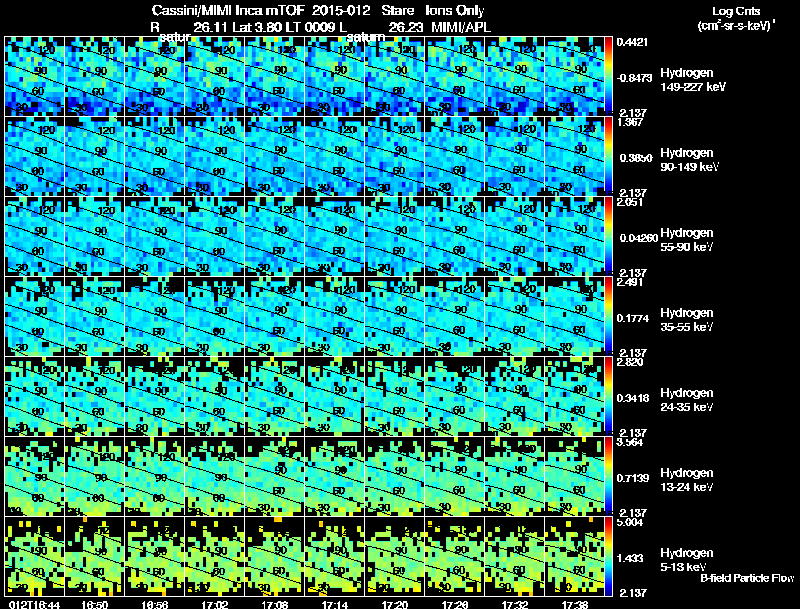Select the 24-35 keV panel at 17:38
This screenshot has height=609, width=800.
(575, 396)
